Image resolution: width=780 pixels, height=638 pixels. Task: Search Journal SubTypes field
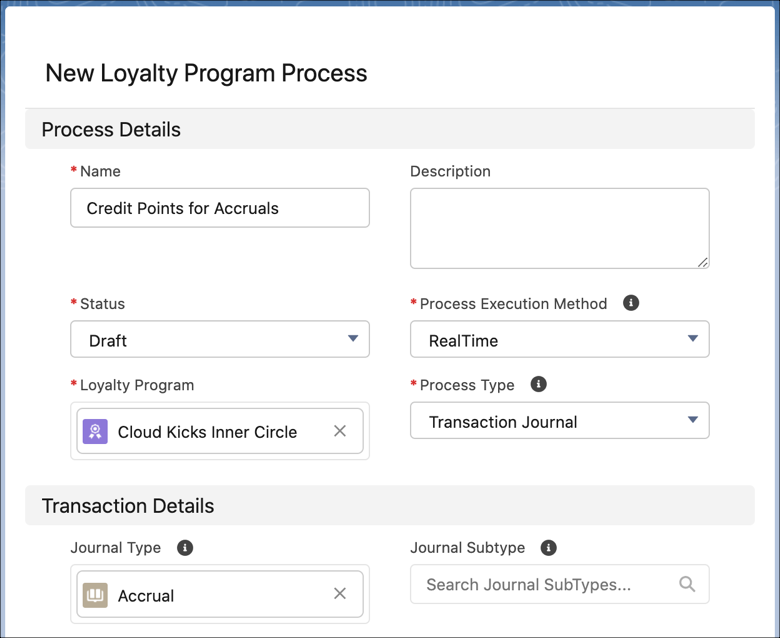coord(560,584)
